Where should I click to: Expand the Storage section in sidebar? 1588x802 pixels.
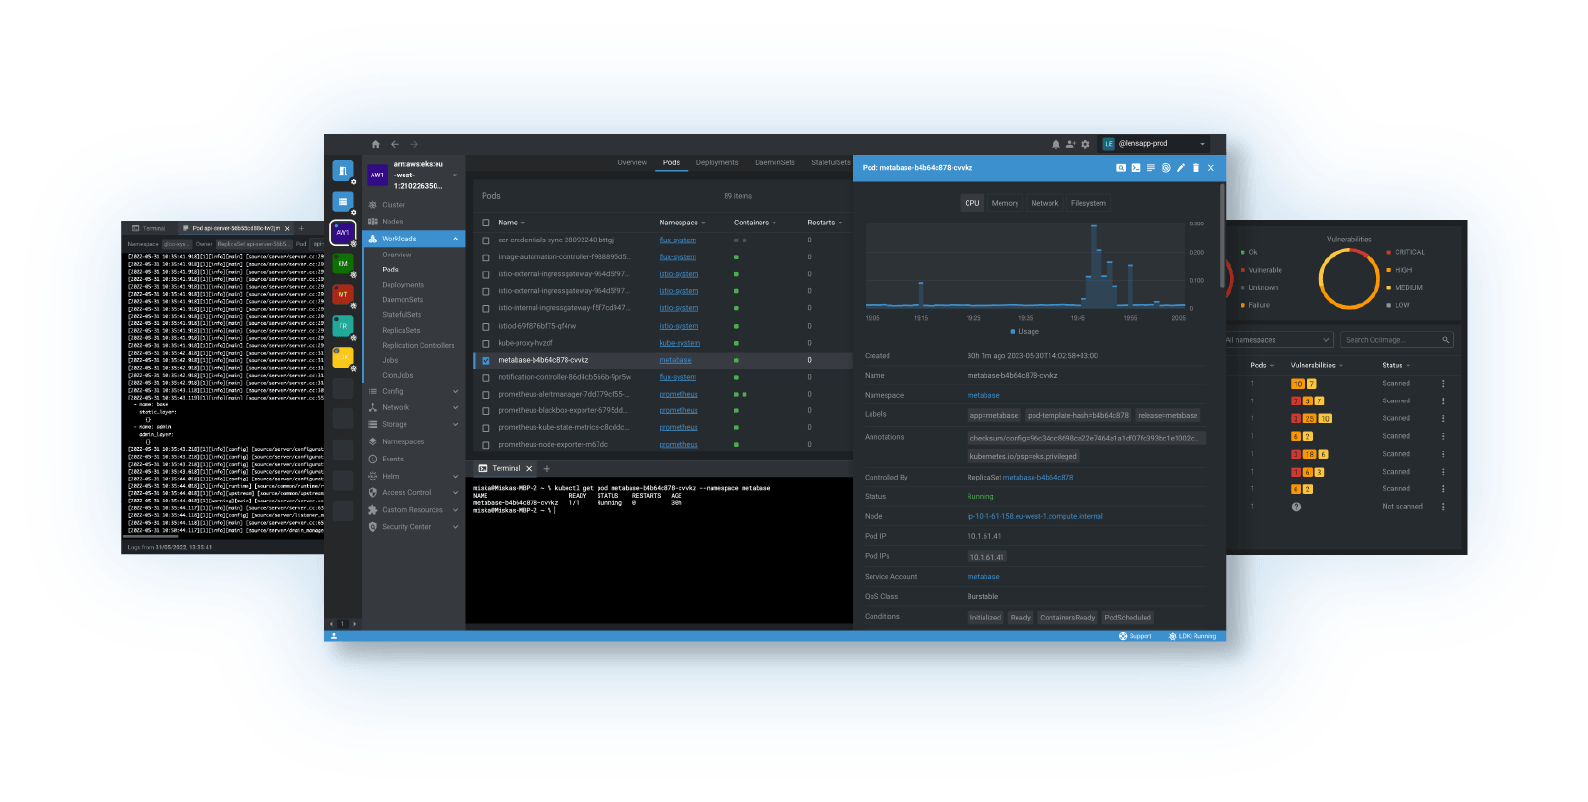(x=455, y=424)
